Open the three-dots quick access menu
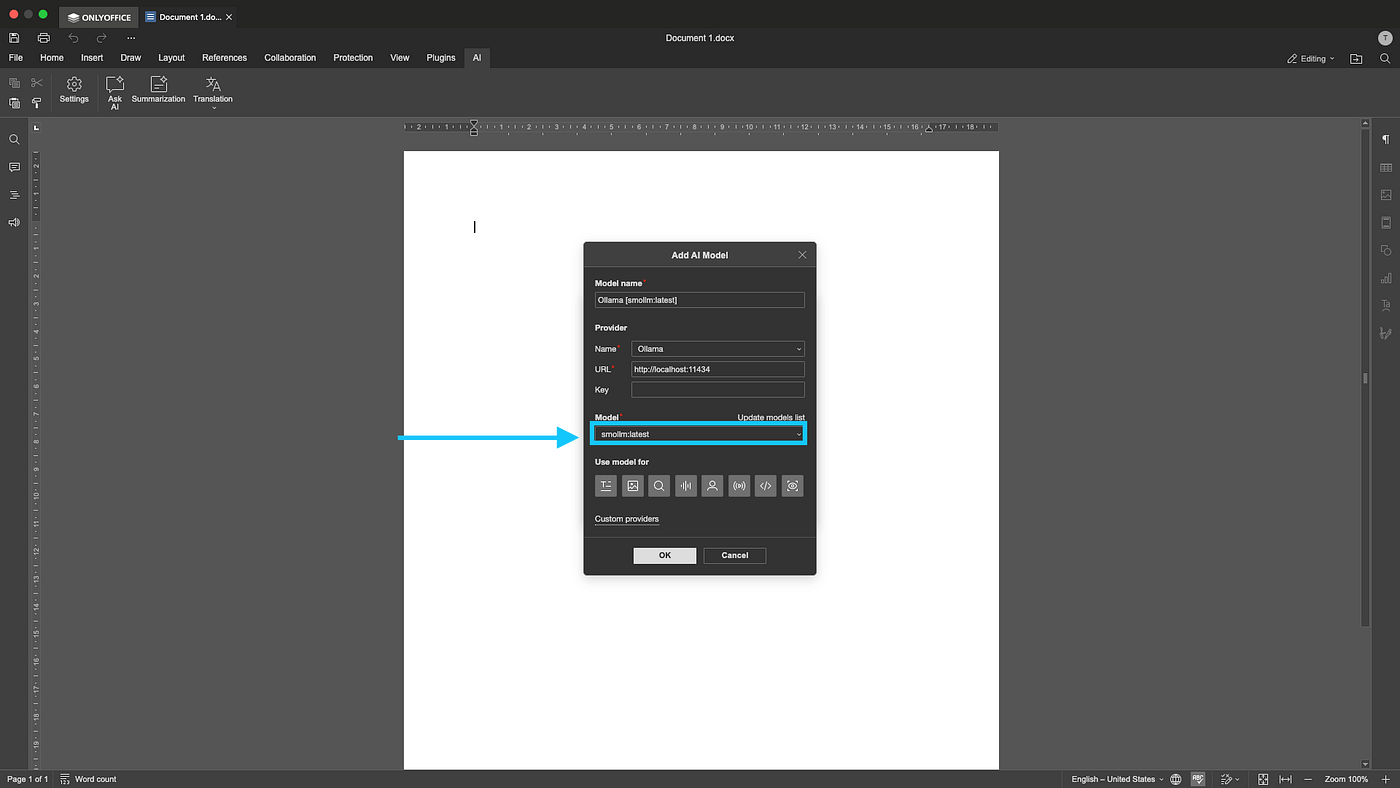Viewport: 1400px width, 788px height. 131,38
